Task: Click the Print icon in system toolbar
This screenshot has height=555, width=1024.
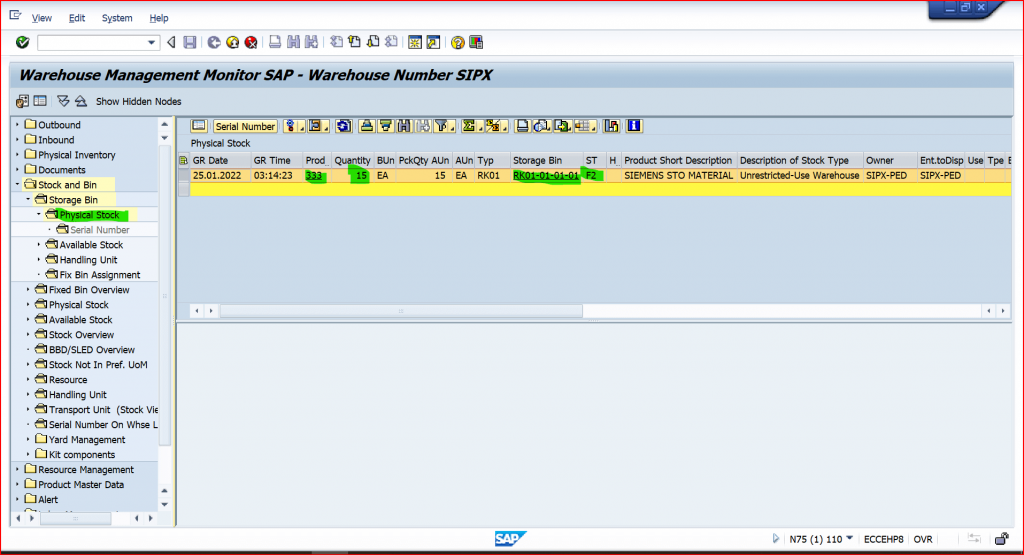Action: coord(275,42)
